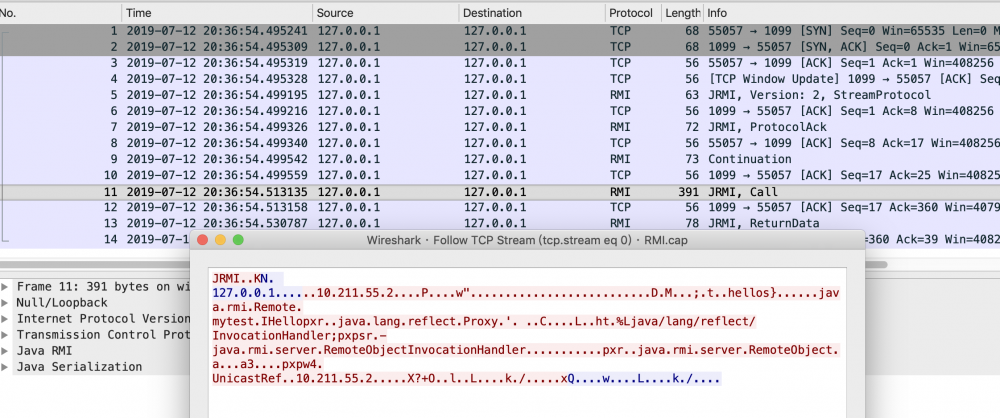Sort packets by the Protocol column
Screen dimensions: 1000x418
tap(631, 13)
